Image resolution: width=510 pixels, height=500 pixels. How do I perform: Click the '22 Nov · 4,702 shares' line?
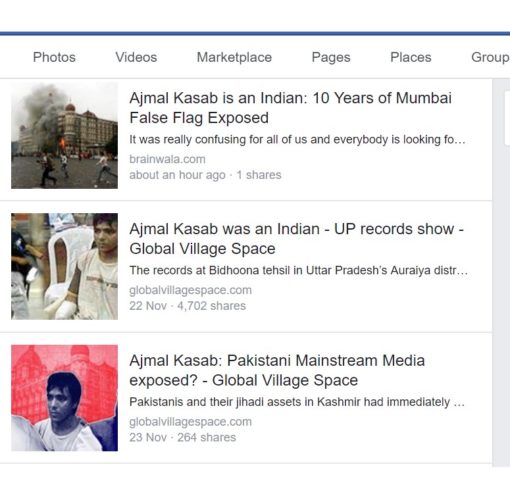pos(187,306)
